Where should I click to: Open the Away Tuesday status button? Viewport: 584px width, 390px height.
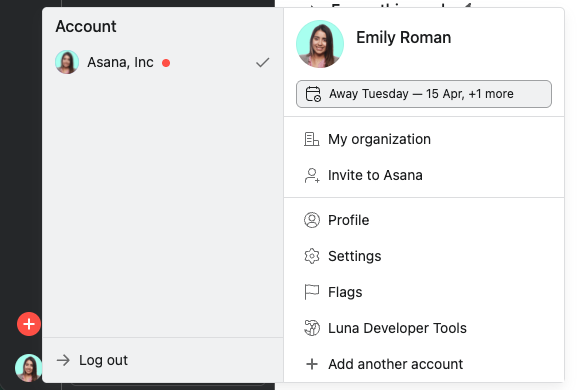424,94
